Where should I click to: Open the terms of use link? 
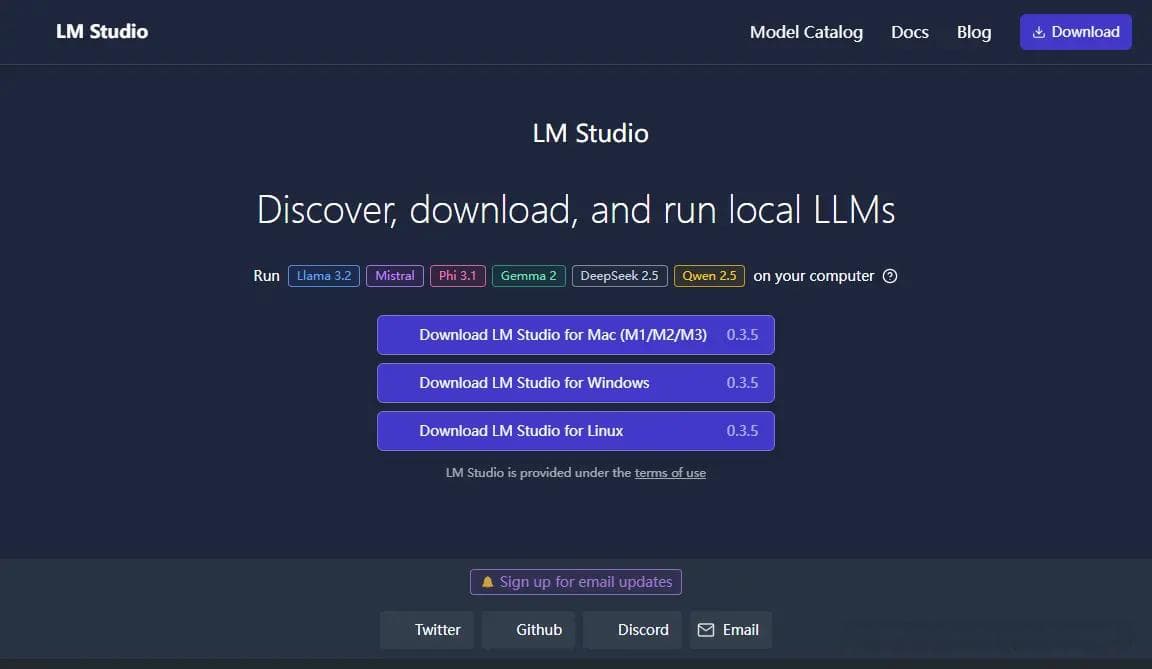[670, 473]
